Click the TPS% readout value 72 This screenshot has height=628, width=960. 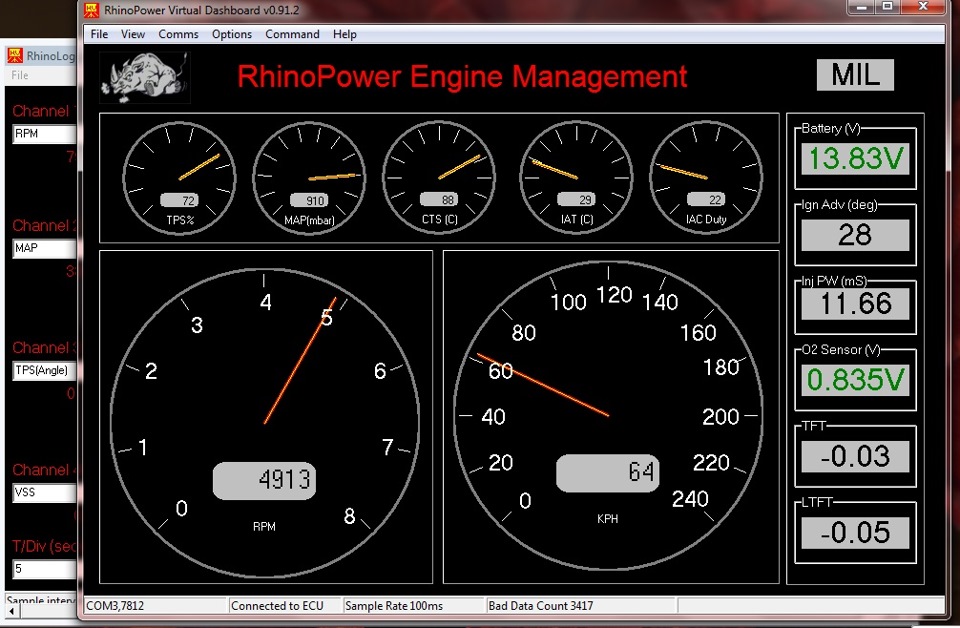[x=179, y=200]
